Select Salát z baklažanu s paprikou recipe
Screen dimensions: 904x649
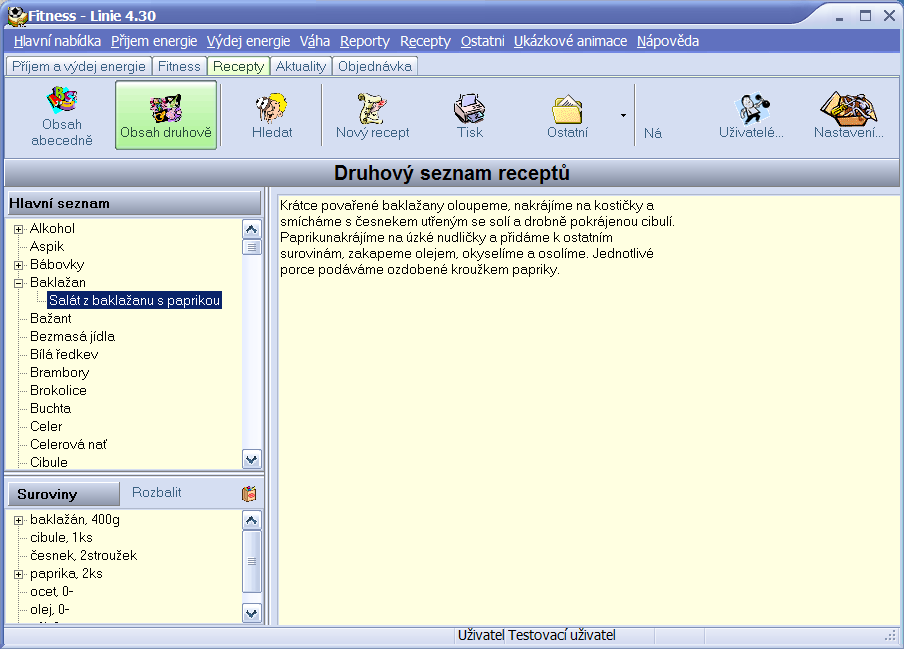(x=134, y=300)
